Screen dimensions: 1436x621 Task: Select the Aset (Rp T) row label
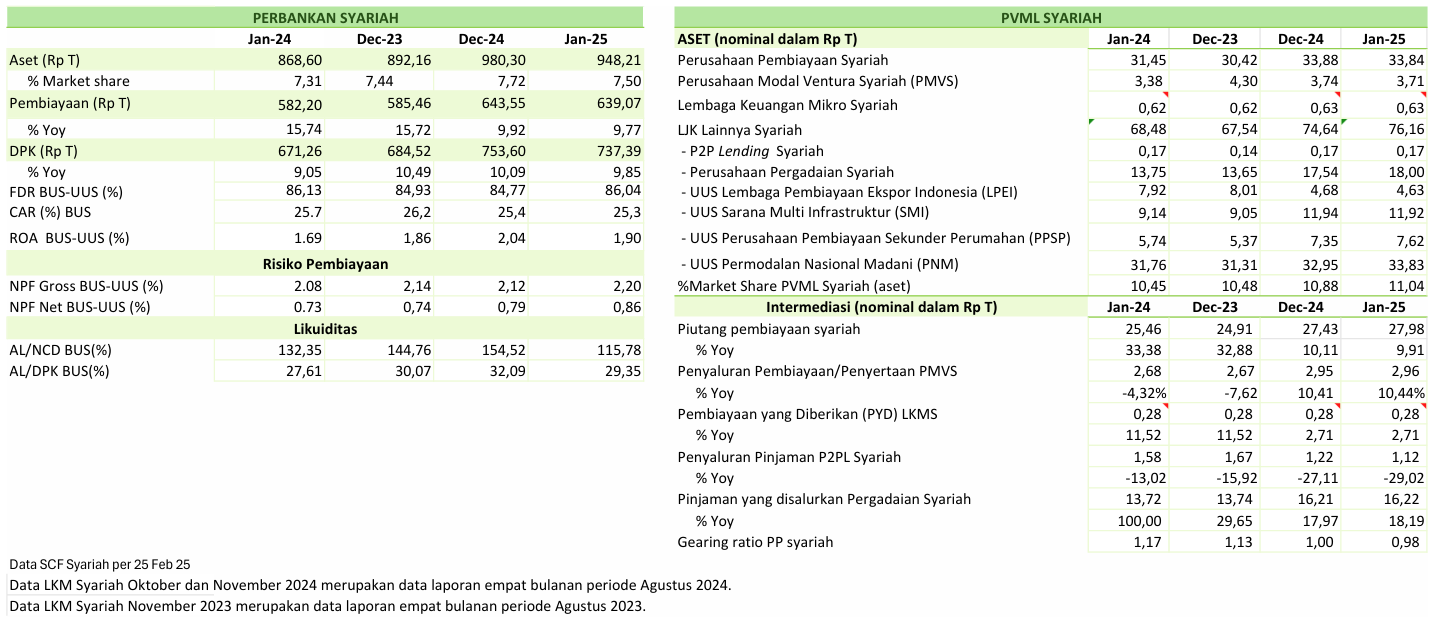(44, 60)
